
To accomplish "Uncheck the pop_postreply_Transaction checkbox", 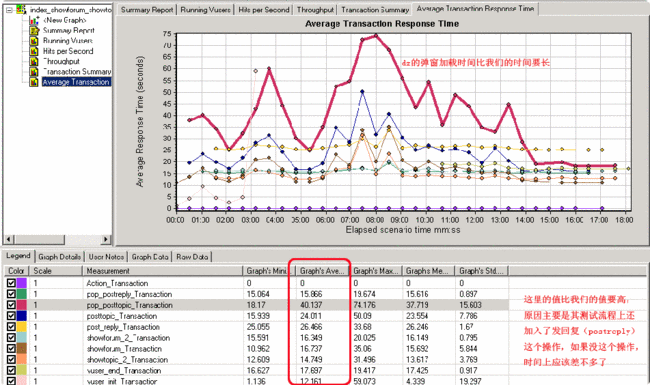I will pos(11,294).
